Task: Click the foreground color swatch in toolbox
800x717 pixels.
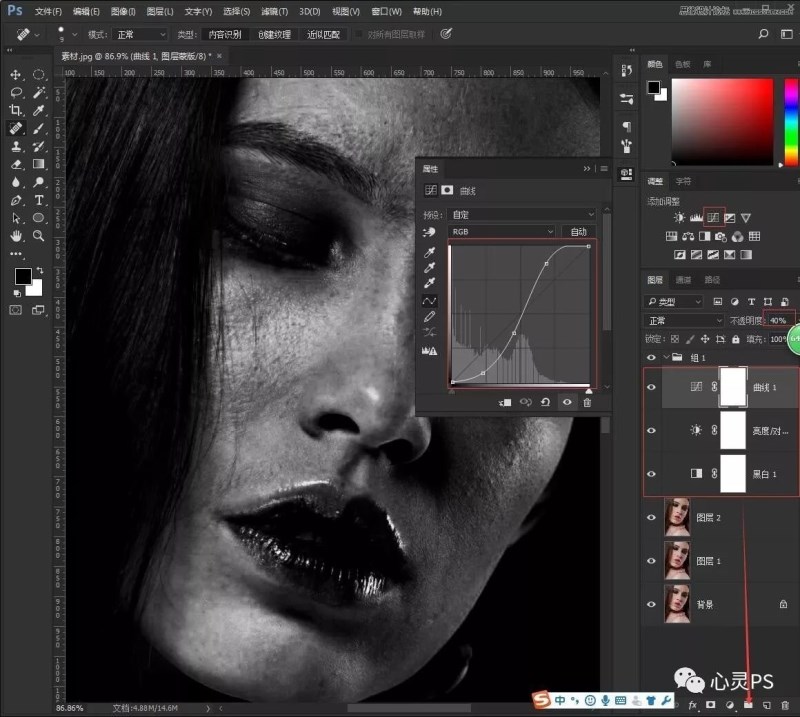Action: click(23, 276)
